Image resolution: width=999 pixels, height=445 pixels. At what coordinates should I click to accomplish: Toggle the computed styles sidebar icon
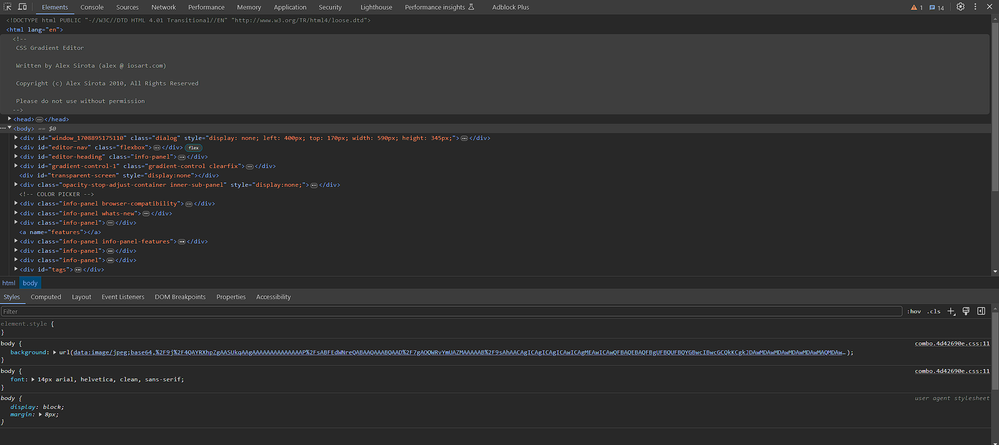click(980, 311)
